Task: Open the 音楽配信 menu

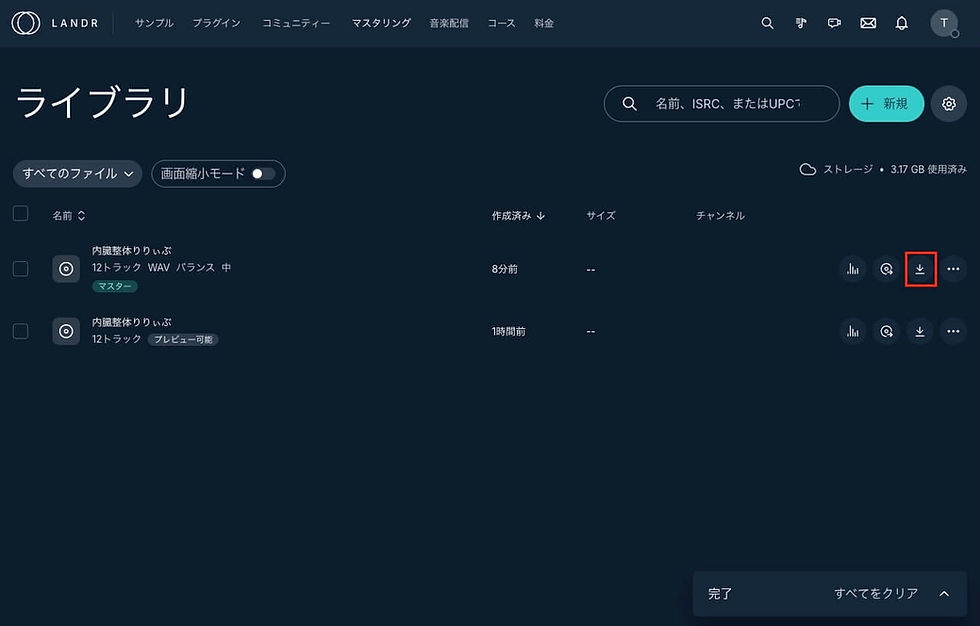Action: coord(449,23)
